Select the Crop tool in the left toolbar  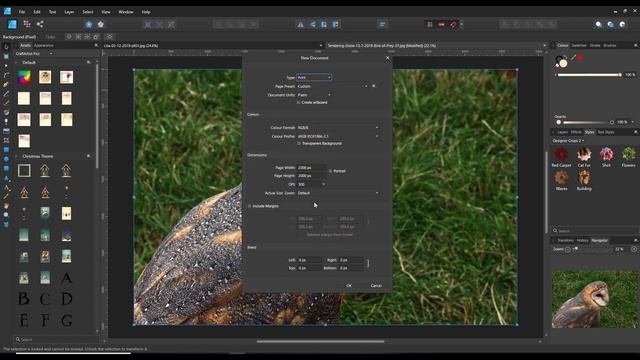6,140
